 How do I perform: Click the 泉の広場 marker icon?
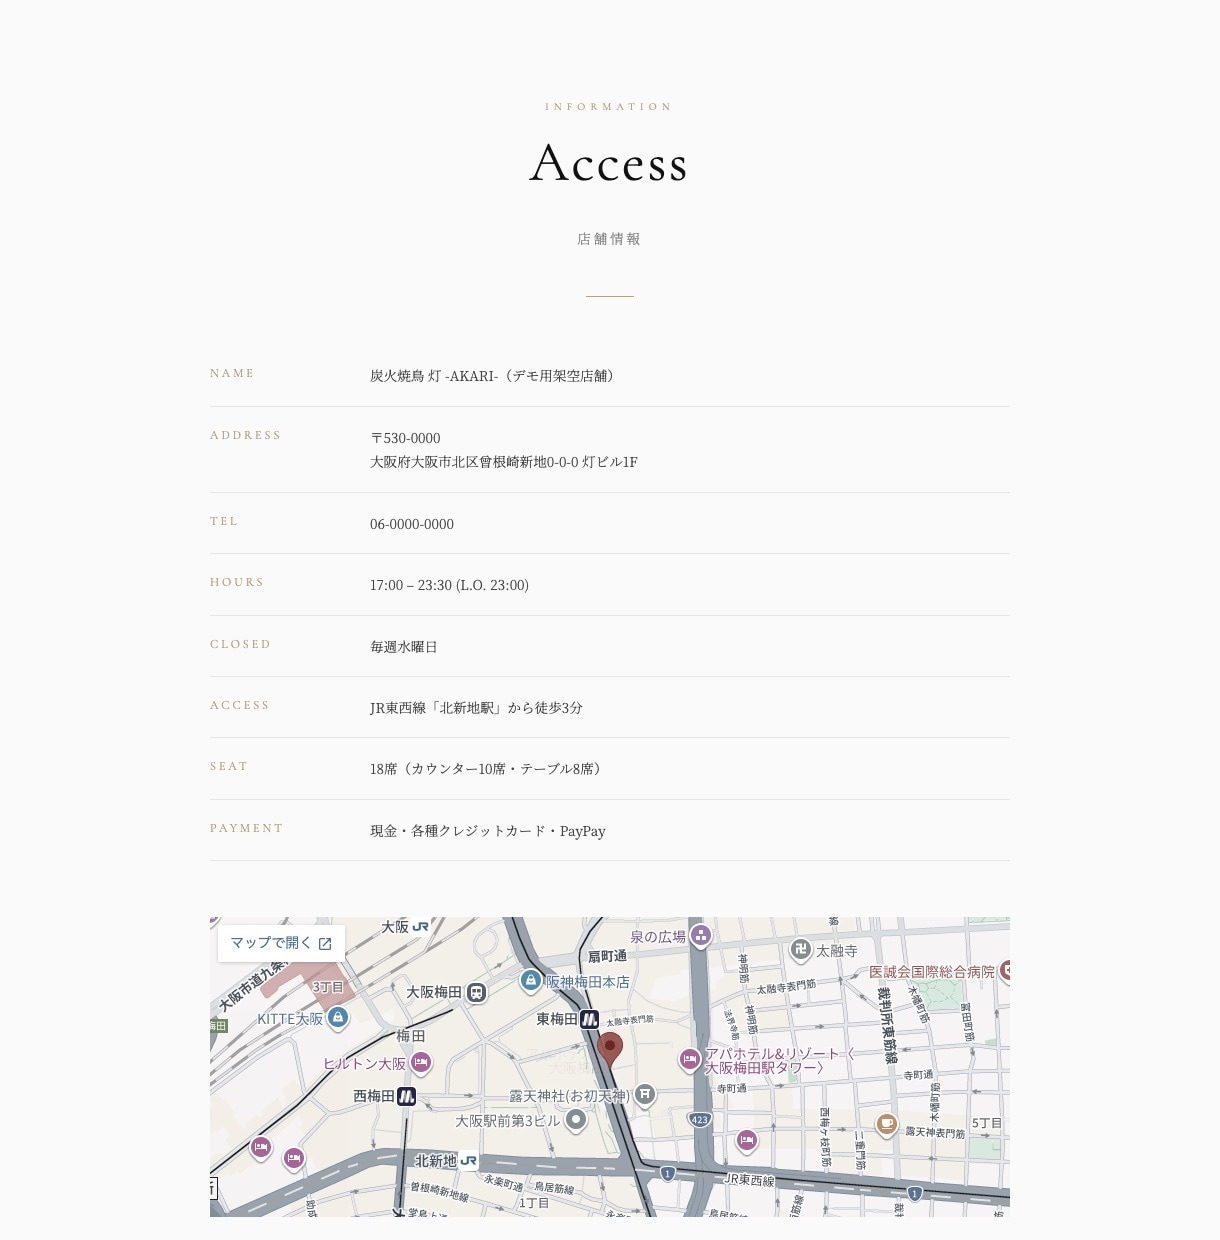click(701, 936)
